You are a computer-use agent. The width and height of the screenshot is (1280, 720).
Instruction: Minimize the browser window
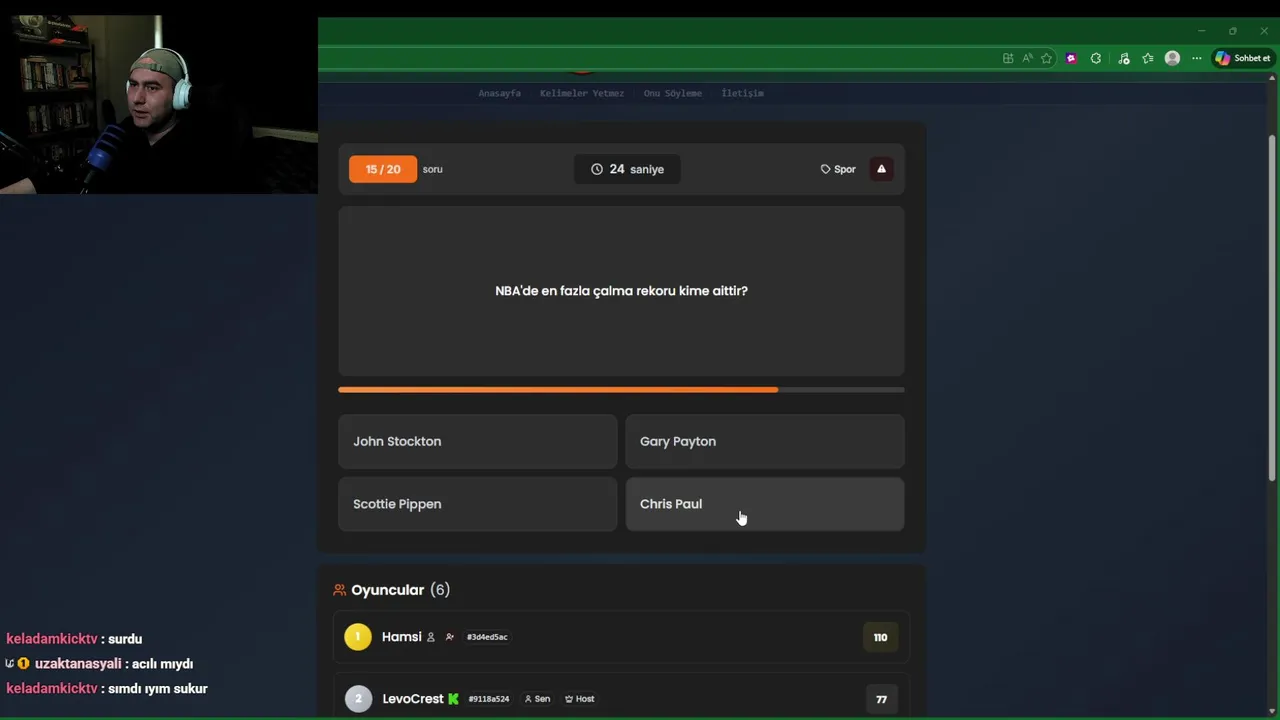pyautogui.click(x=1201, y=31)
